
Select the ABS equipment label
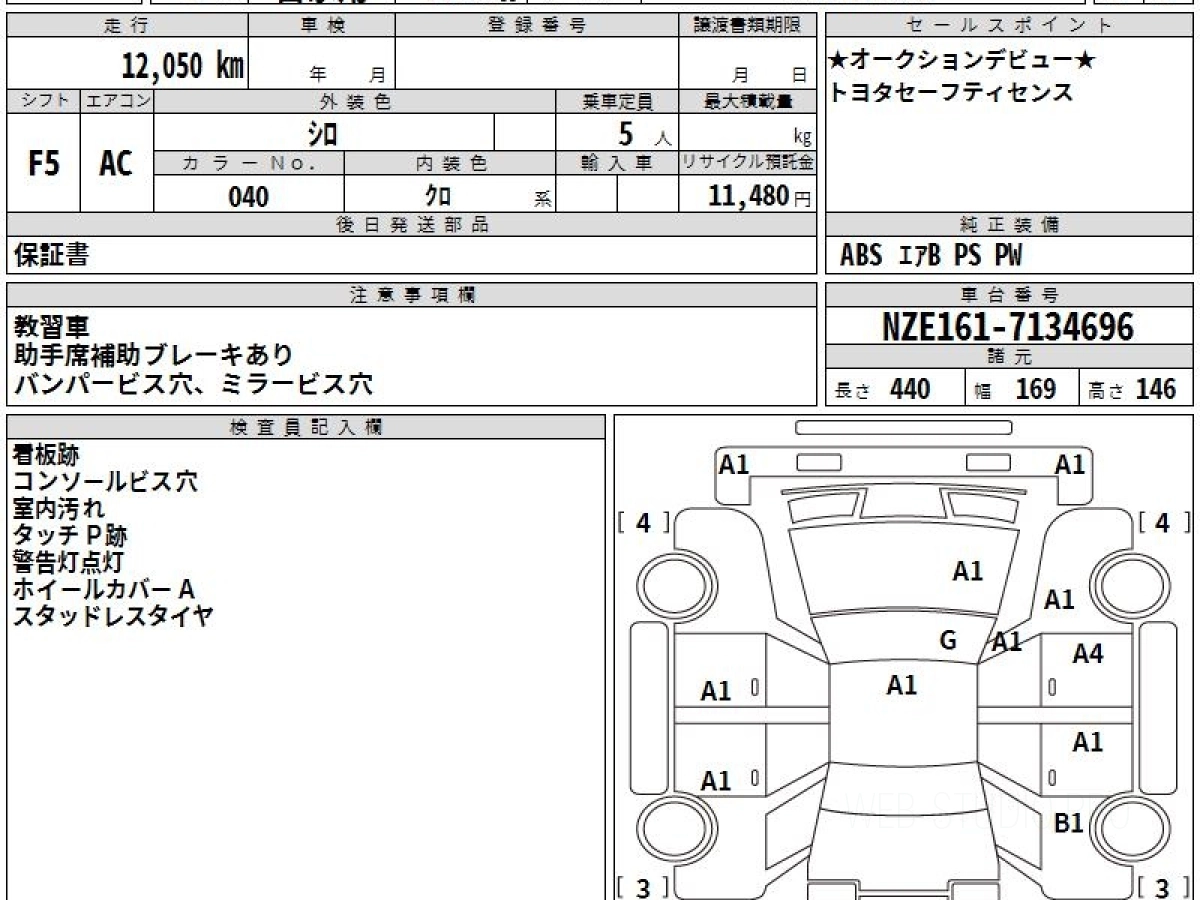coord(861,256)
